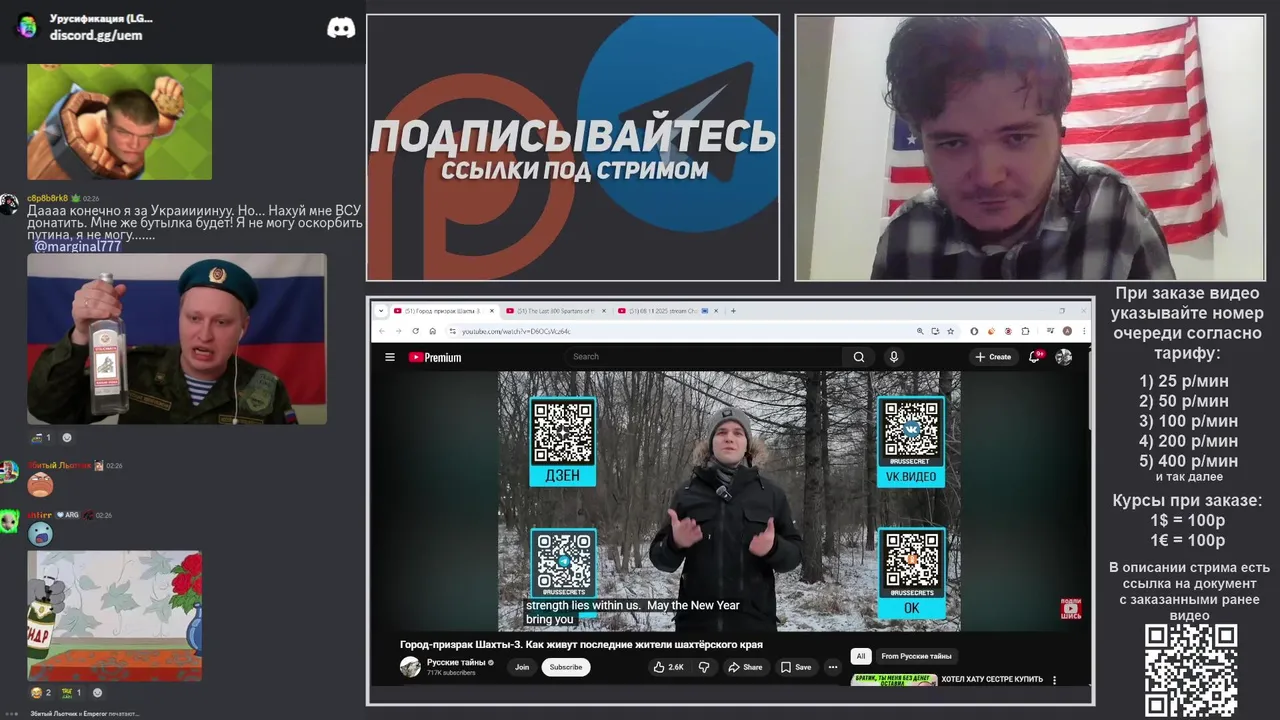Open Chrome tab search dropdown arrow
The image size is (1280, 720).
click(381, 311)
